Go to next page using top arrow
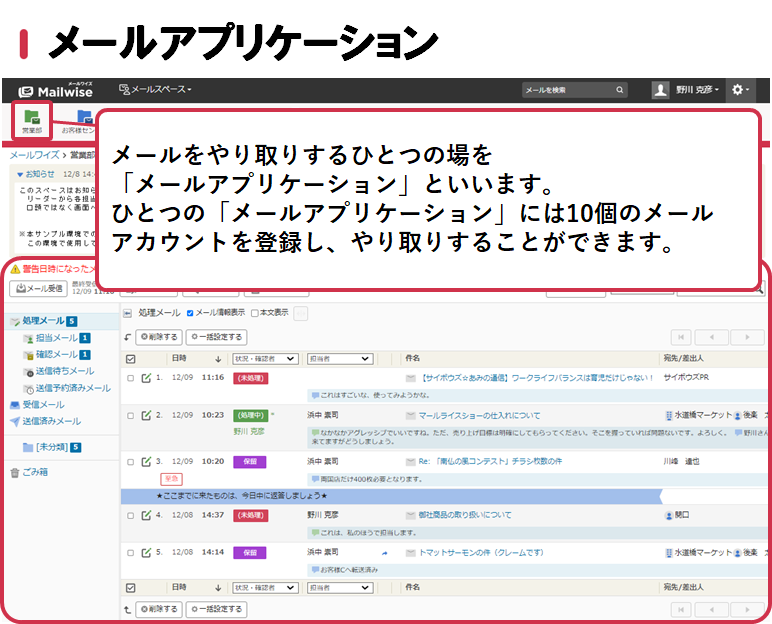The image size is (772, 624). [747, 338]
